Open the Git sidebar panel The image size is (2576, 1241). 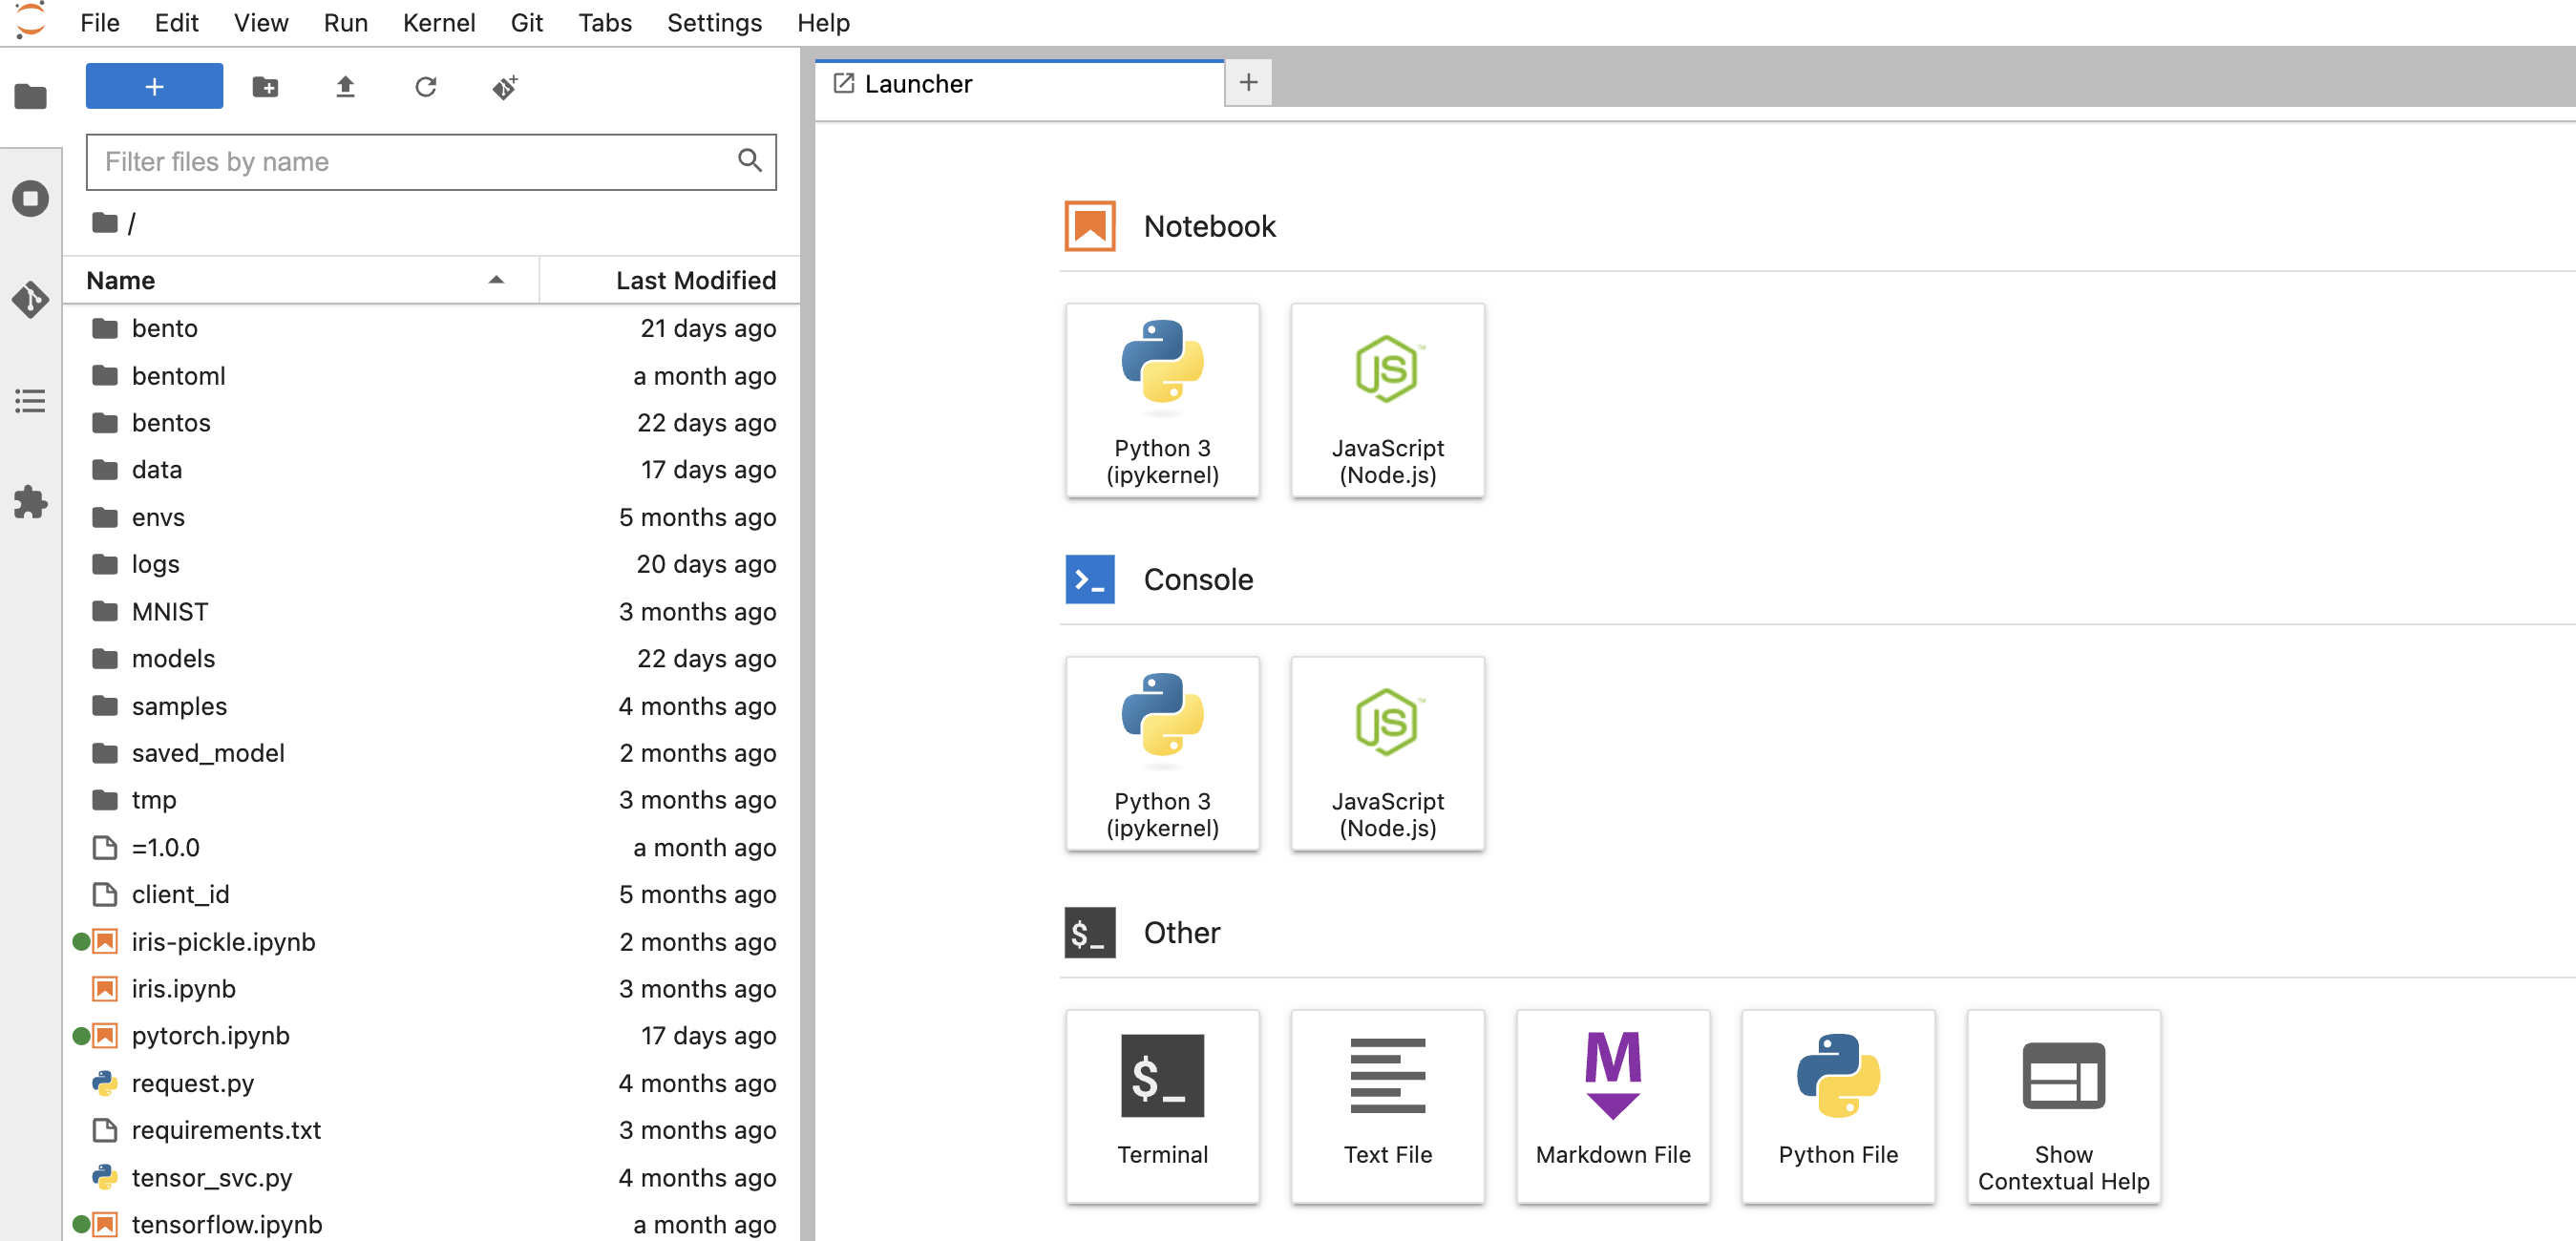tap(30, 299)
